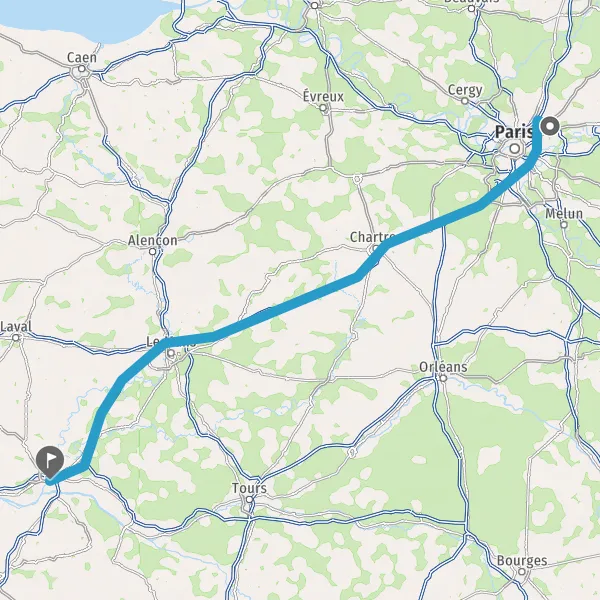Select the Caen city marker

pyautogui.click(x=82, y=69)
